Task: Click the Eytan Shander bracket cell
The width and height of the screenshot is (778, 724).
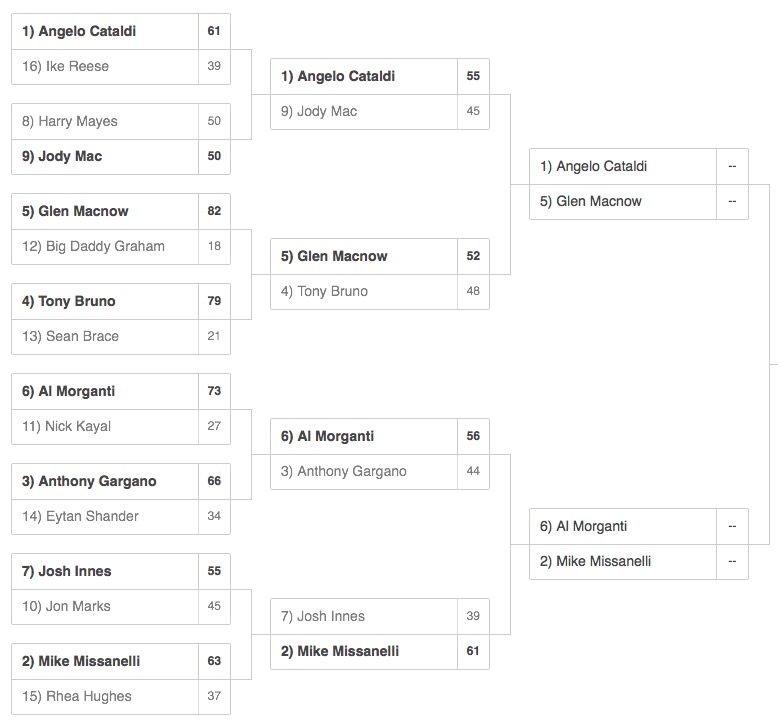Action: 121,517
